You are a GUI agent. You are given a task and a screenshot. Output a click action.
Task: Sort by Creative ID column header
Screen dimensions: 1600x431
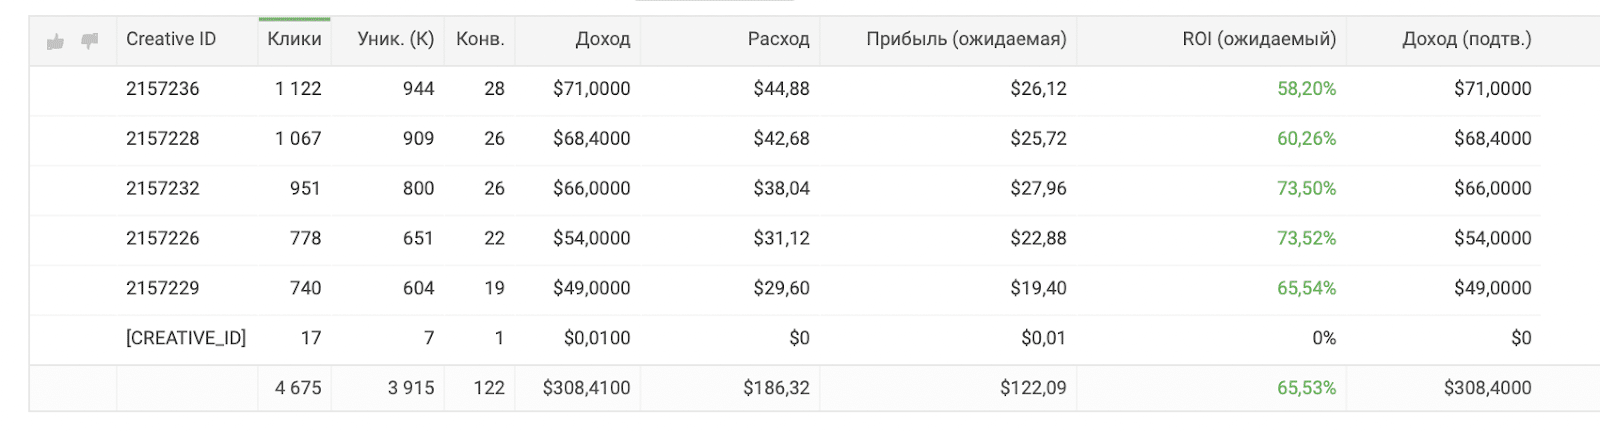tap(171, 39)
